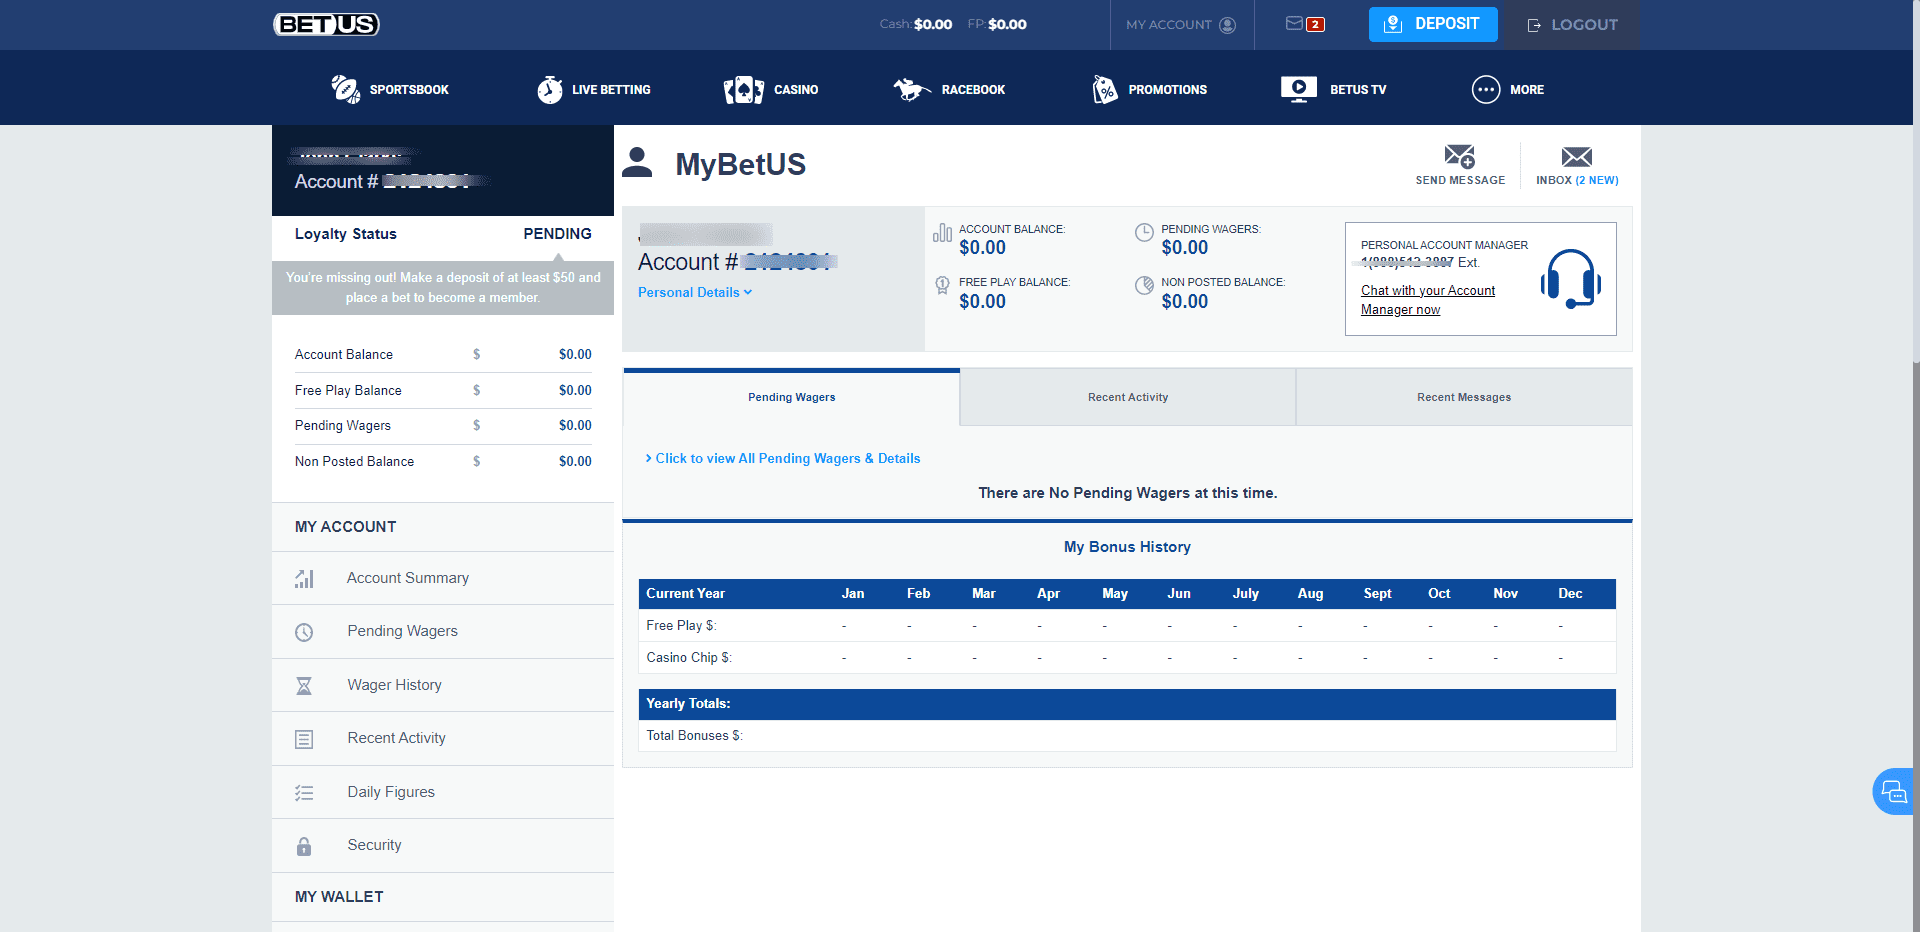Click the Racebook horse icon
Viewport: 1920px width, 932px height.
(x=911, y=90)
